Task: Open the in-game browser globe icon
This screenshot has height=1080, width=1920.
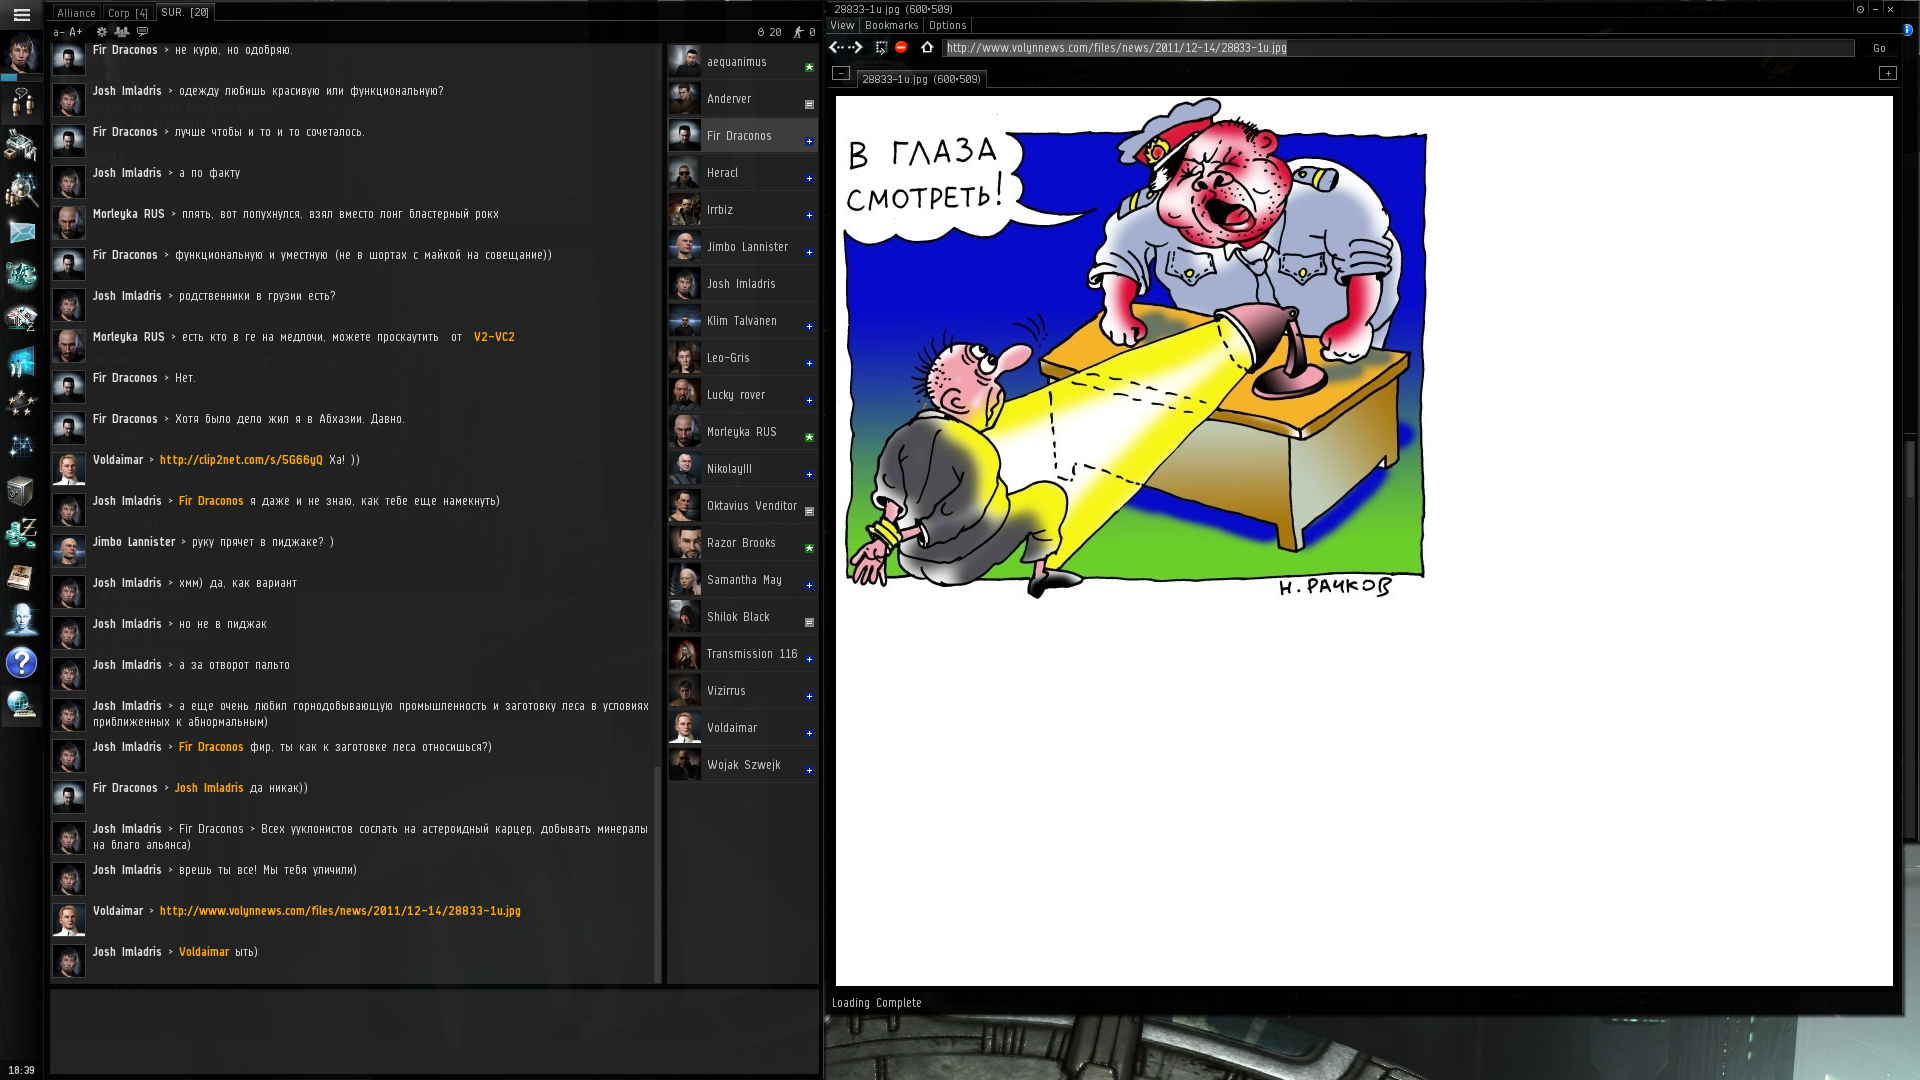Action: click(x=21, y=706)
